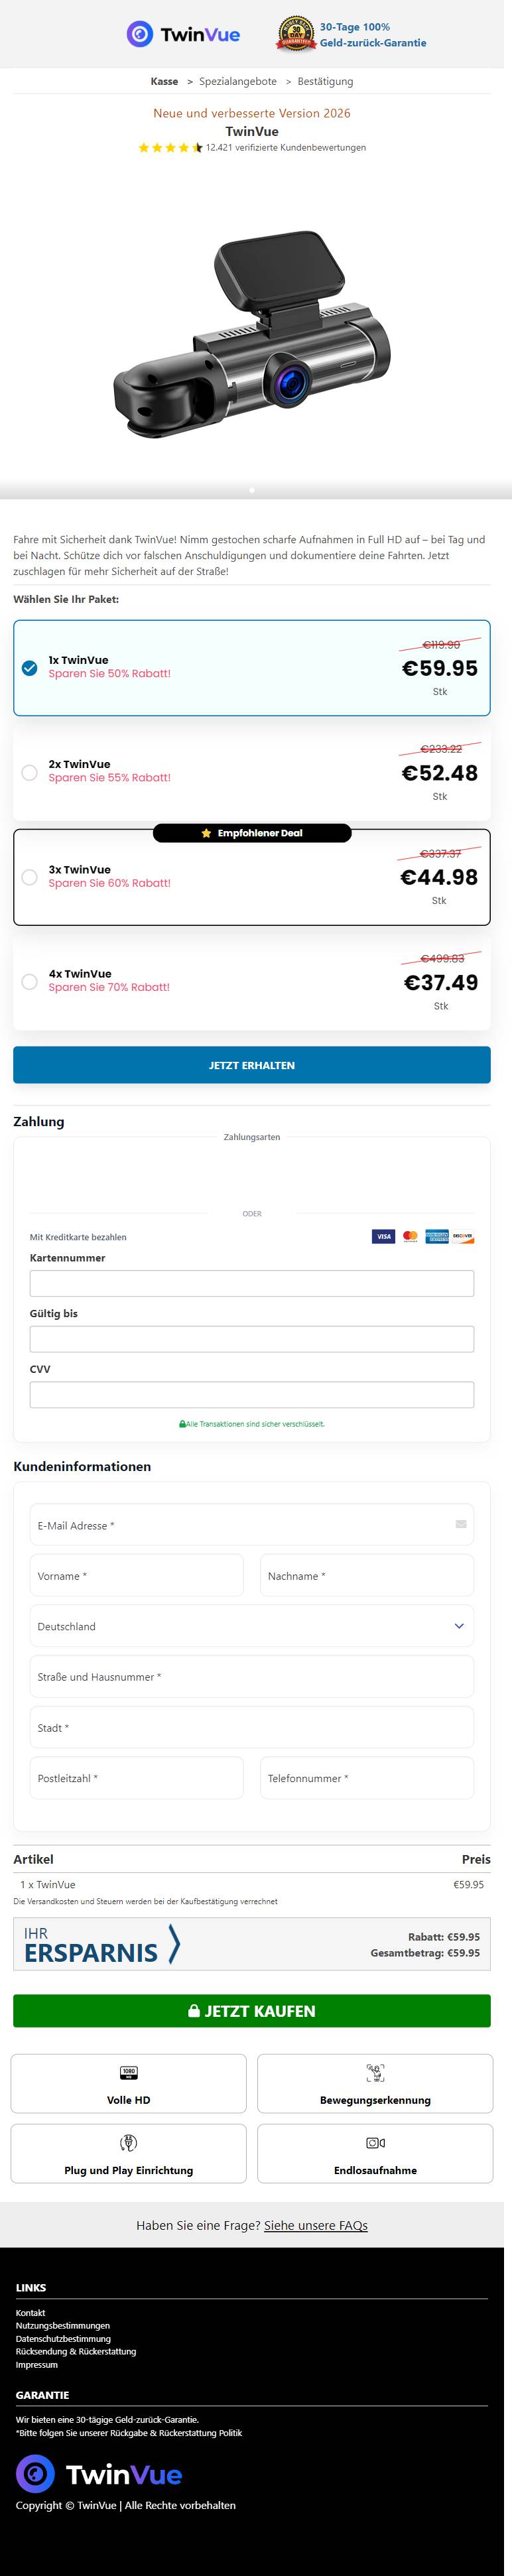This screenshot has height=2576, width=512.
Task: Select the 1x TwinVue package option
Action: [30, 667]
